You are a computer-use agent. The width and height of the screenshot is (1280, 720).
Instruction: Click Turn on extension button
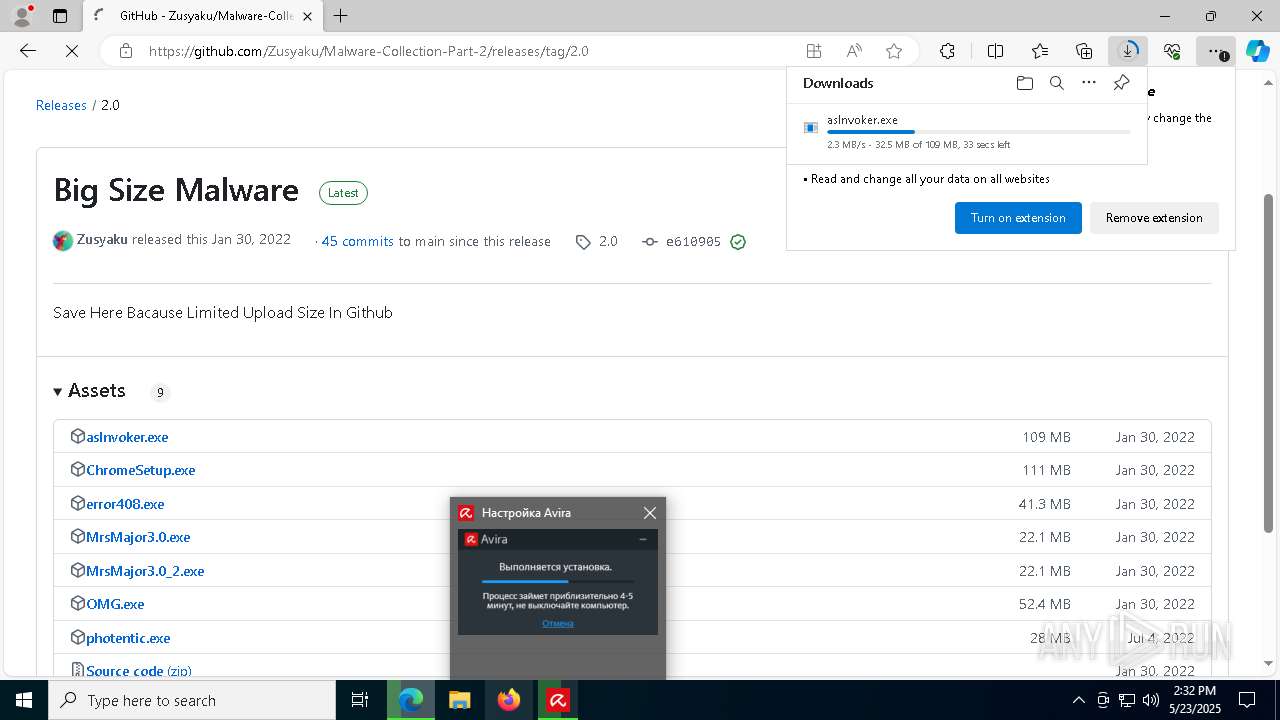coord(1018,218)
